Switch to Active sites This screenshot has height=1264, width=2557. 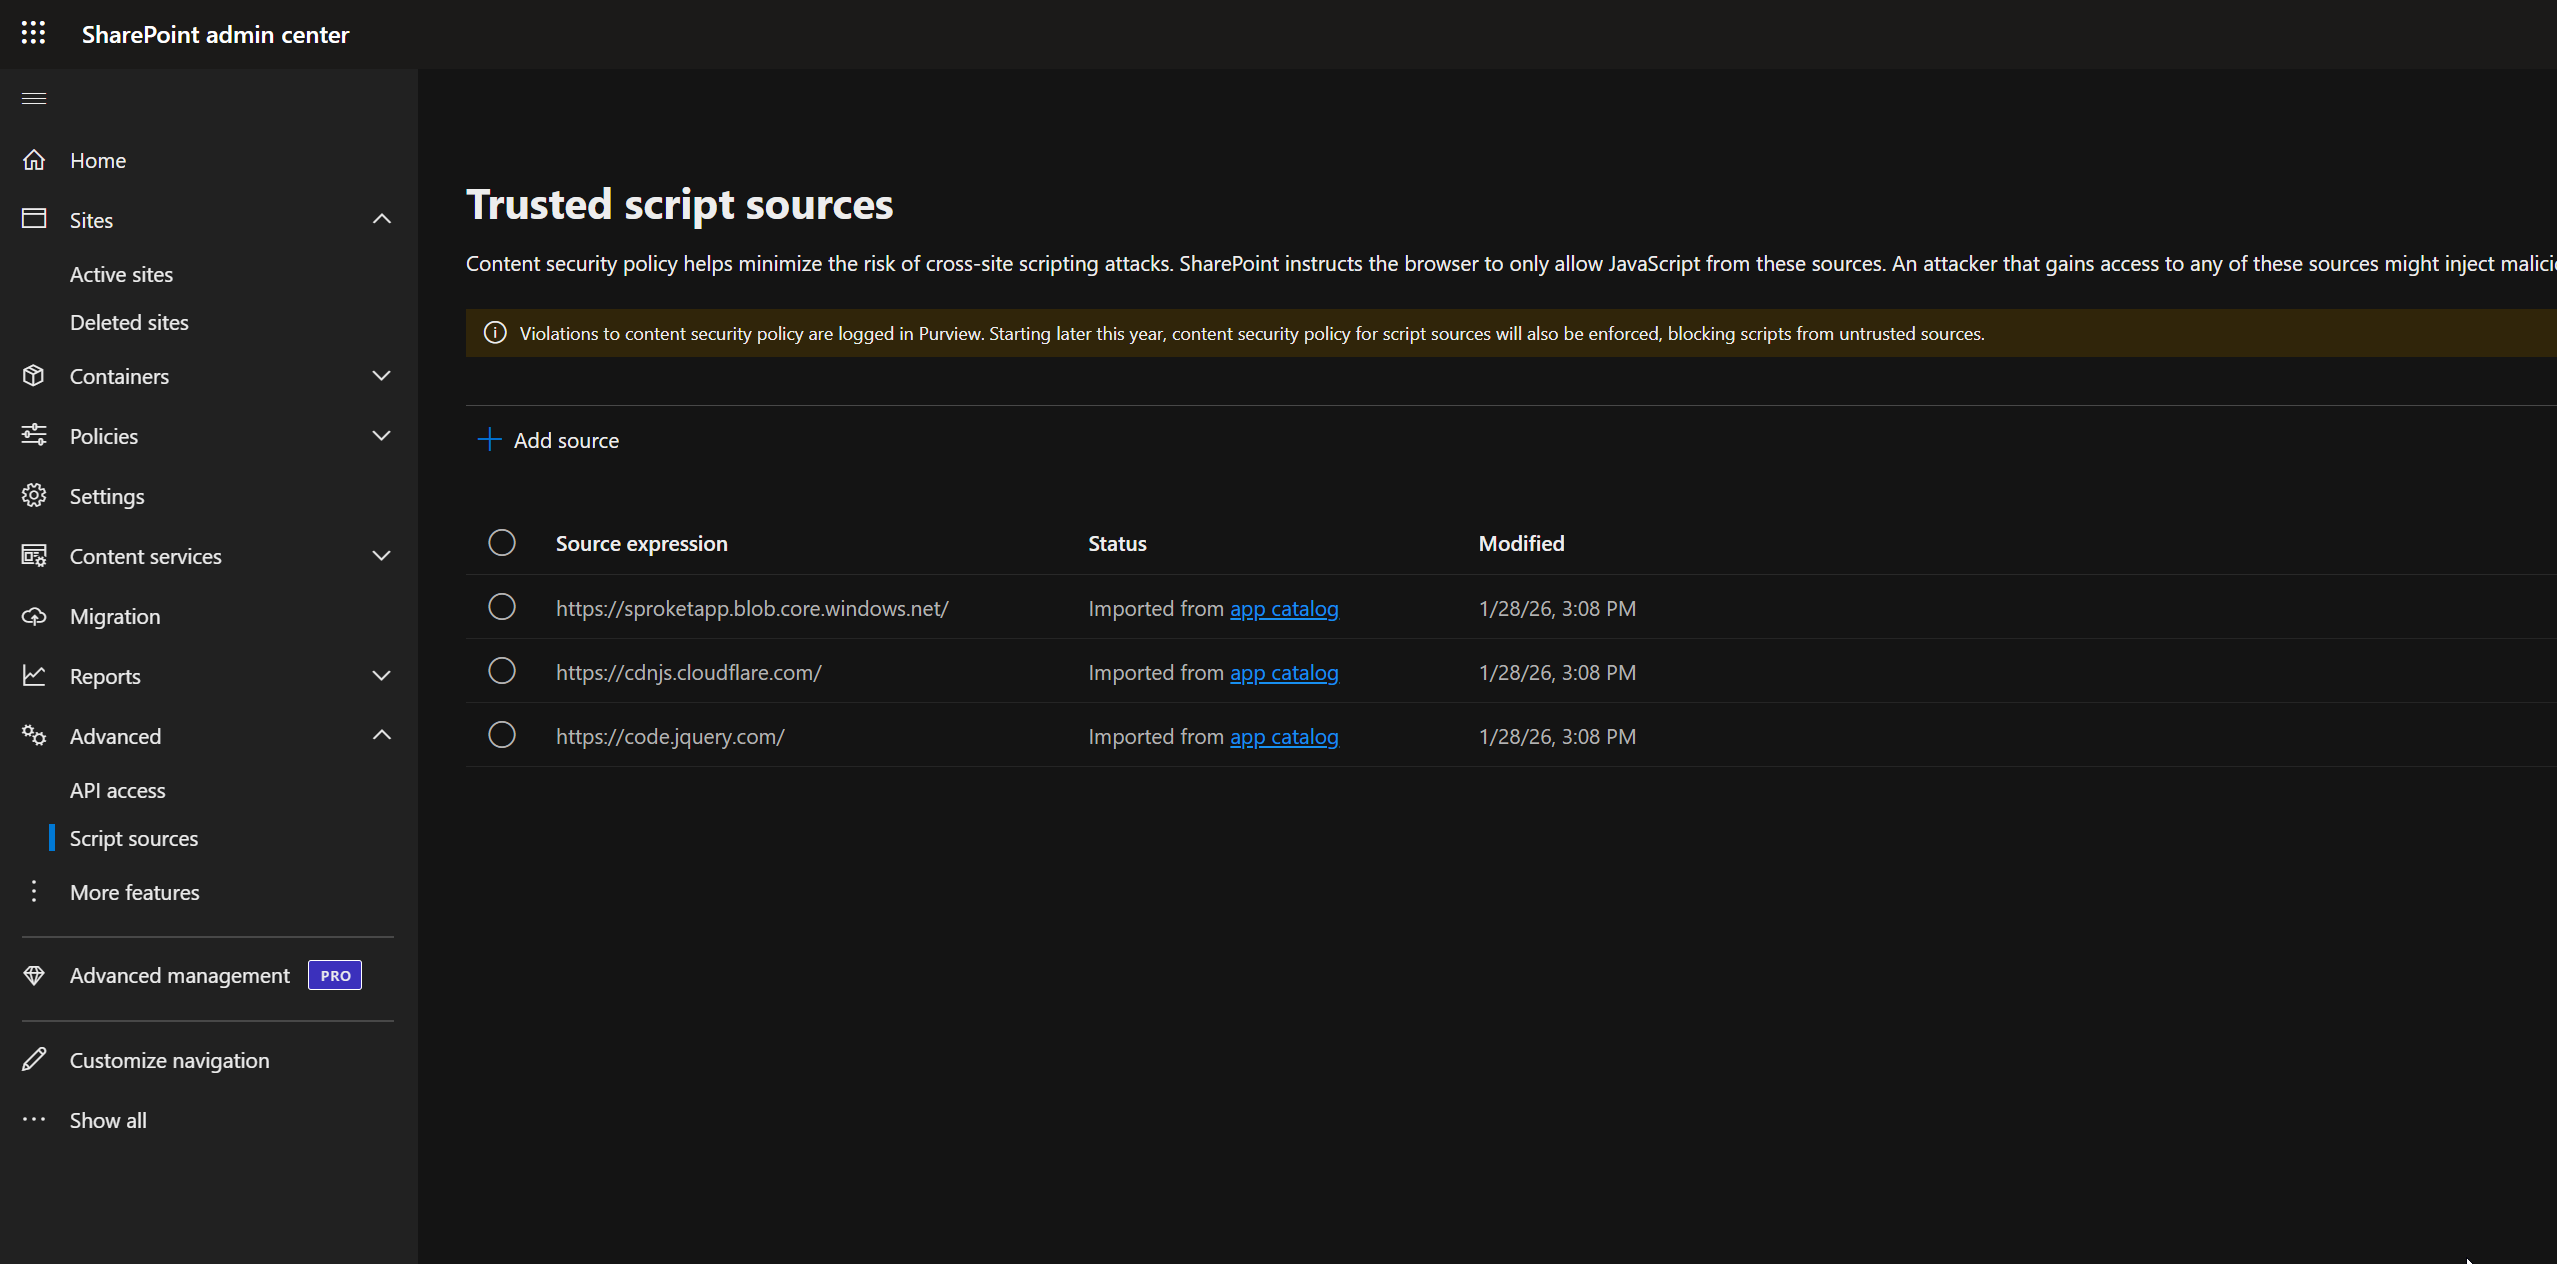click(122, 273)
